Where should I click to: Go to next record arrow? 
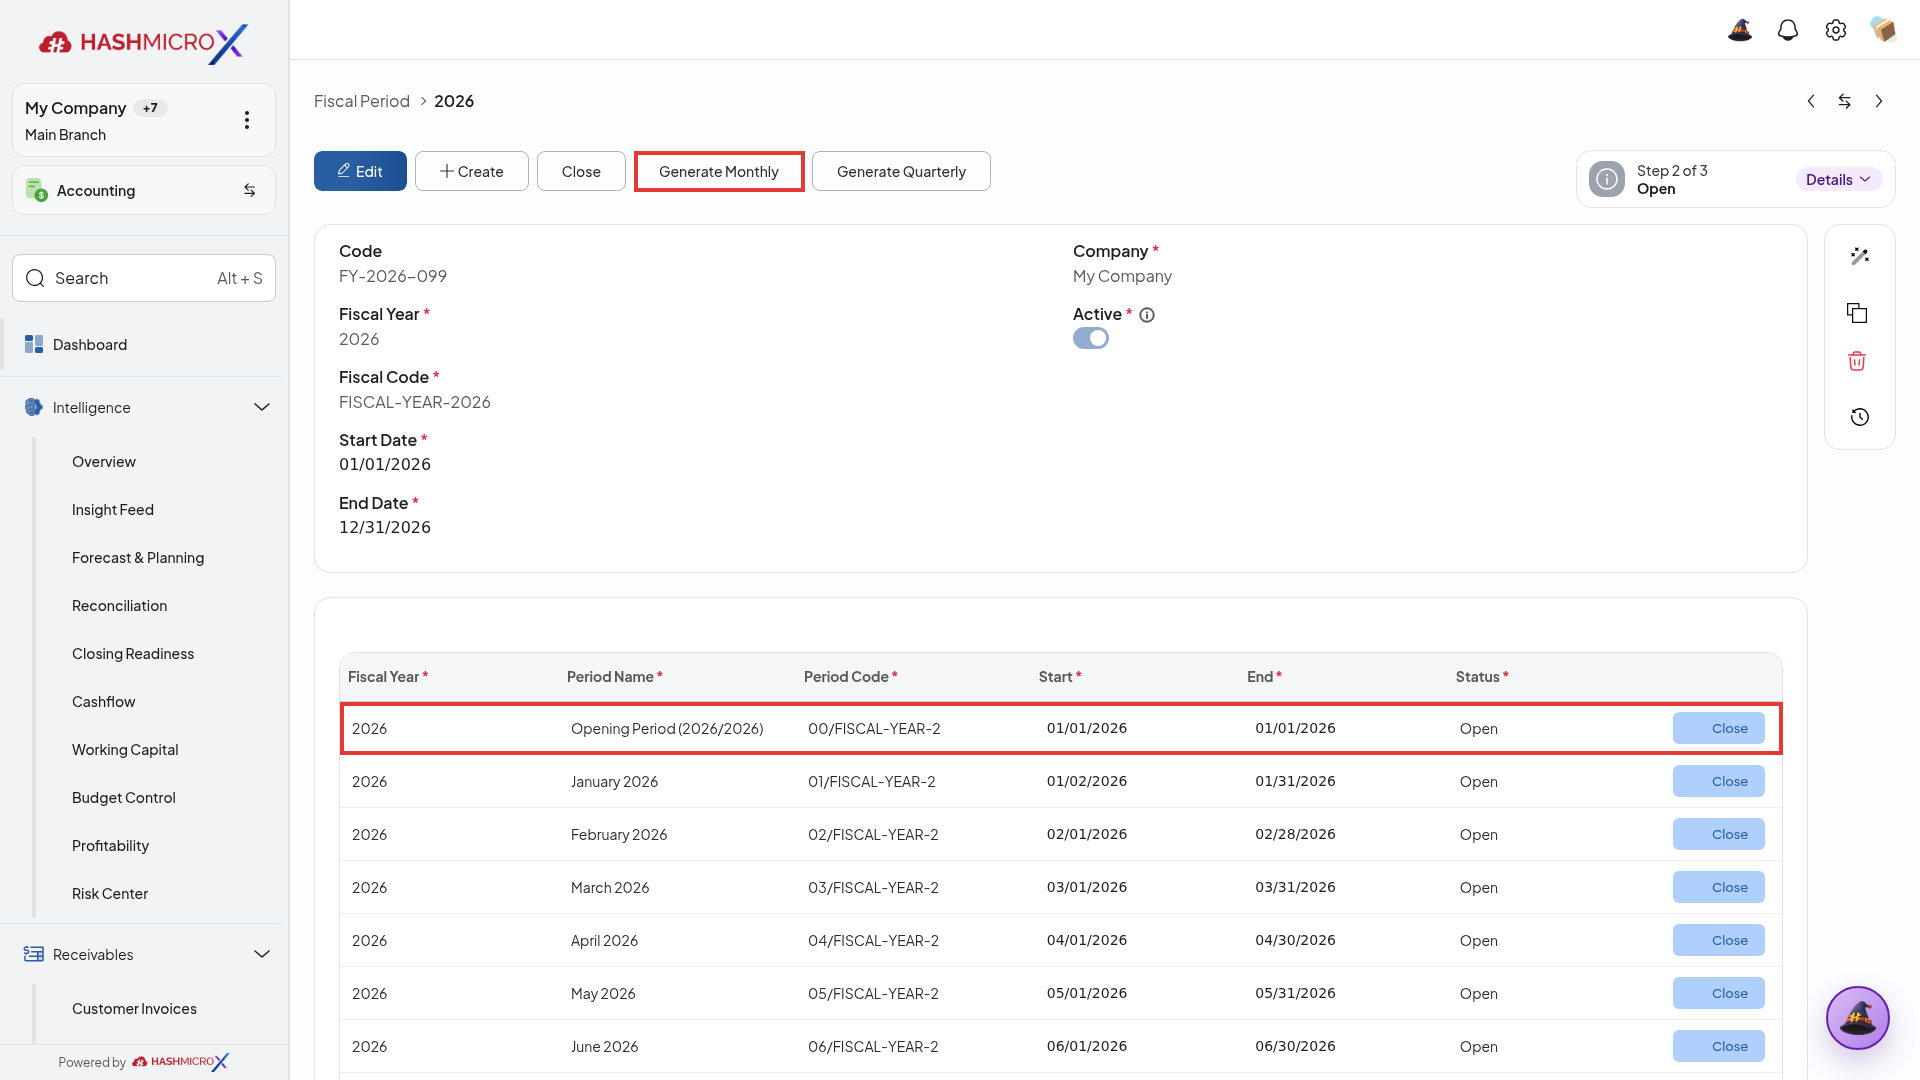pyautogui.click(x=1879, y=101)
